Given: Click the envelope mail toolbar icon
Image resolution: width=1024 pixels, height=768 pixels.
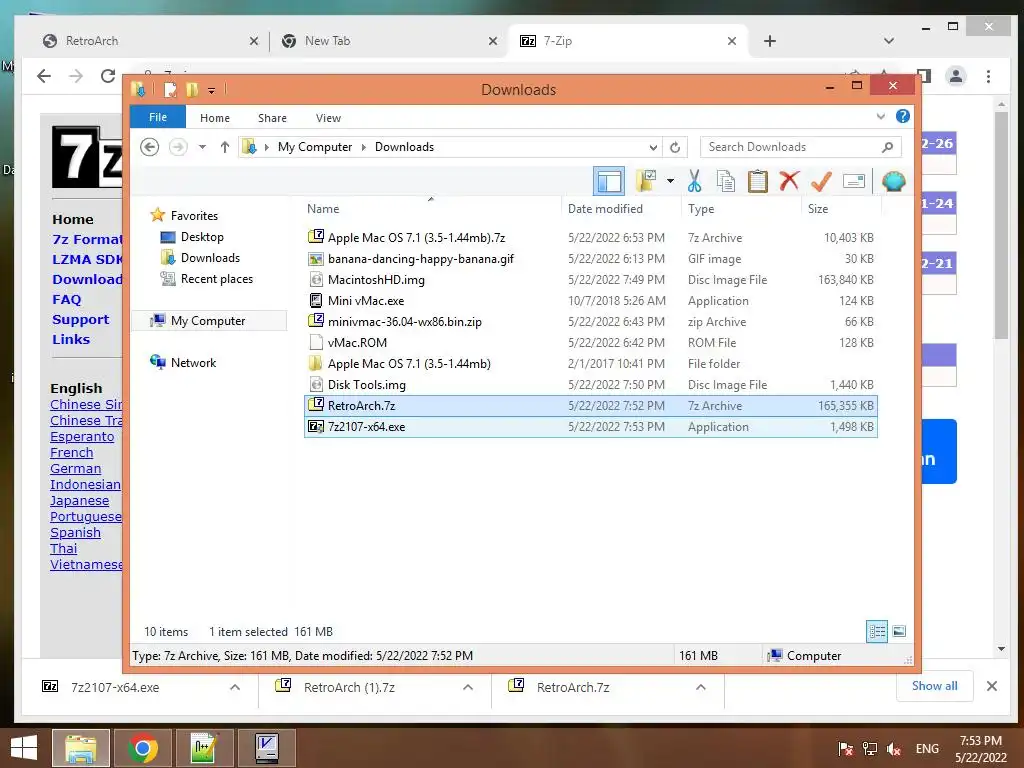Looking at the screenshot, I should pos(854,181).
